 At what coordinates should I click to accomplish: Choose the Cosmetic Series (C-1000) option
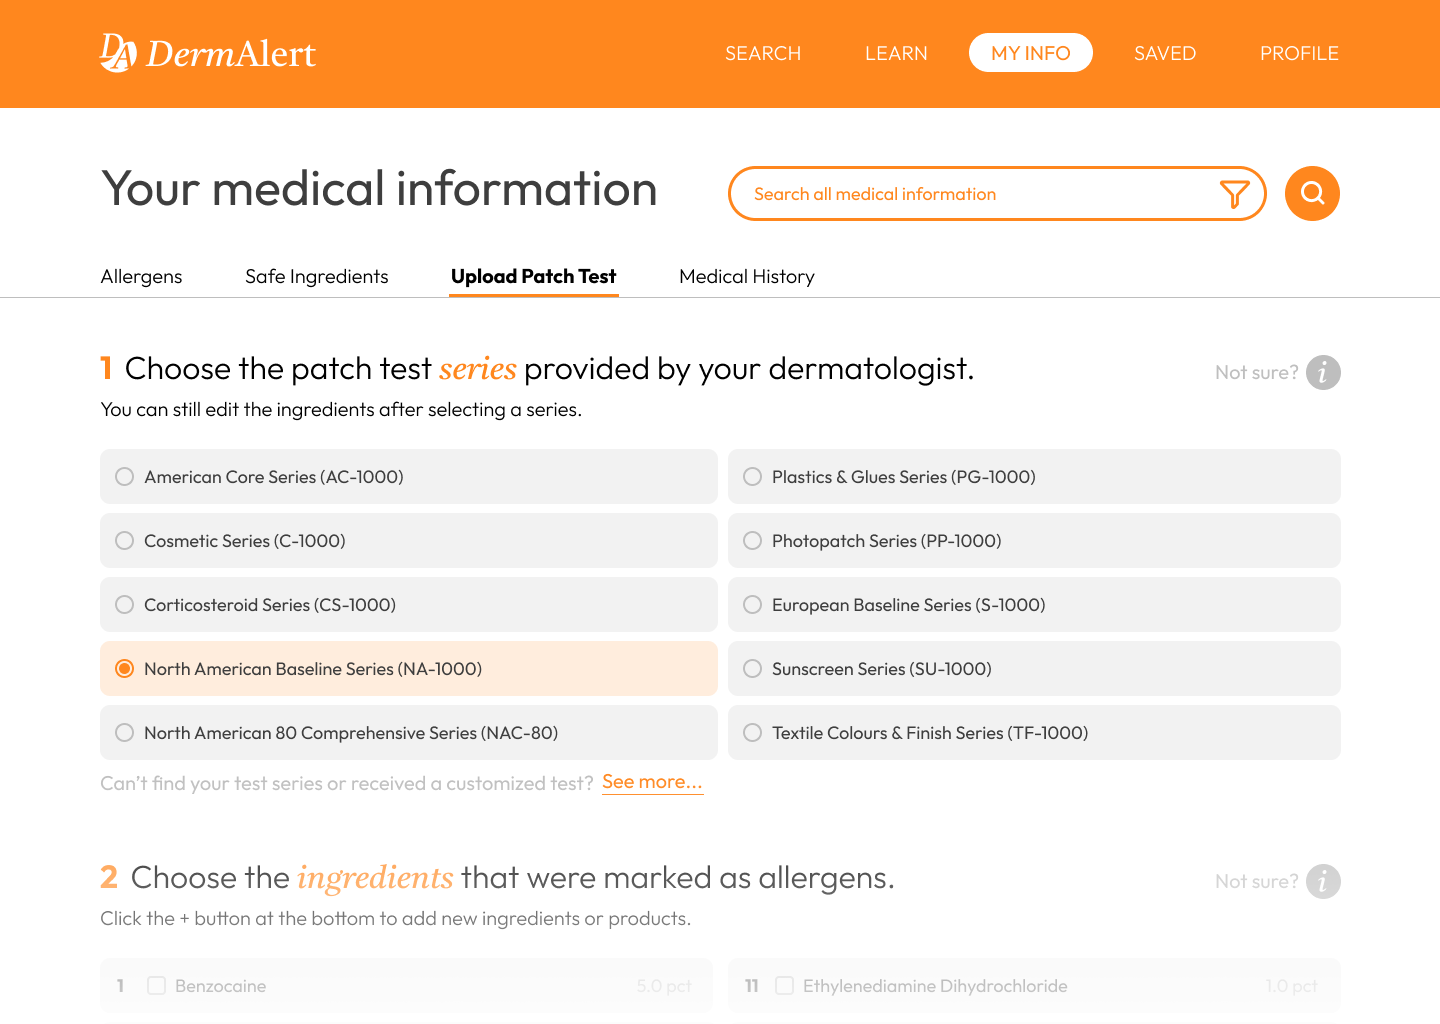(125, 541)
